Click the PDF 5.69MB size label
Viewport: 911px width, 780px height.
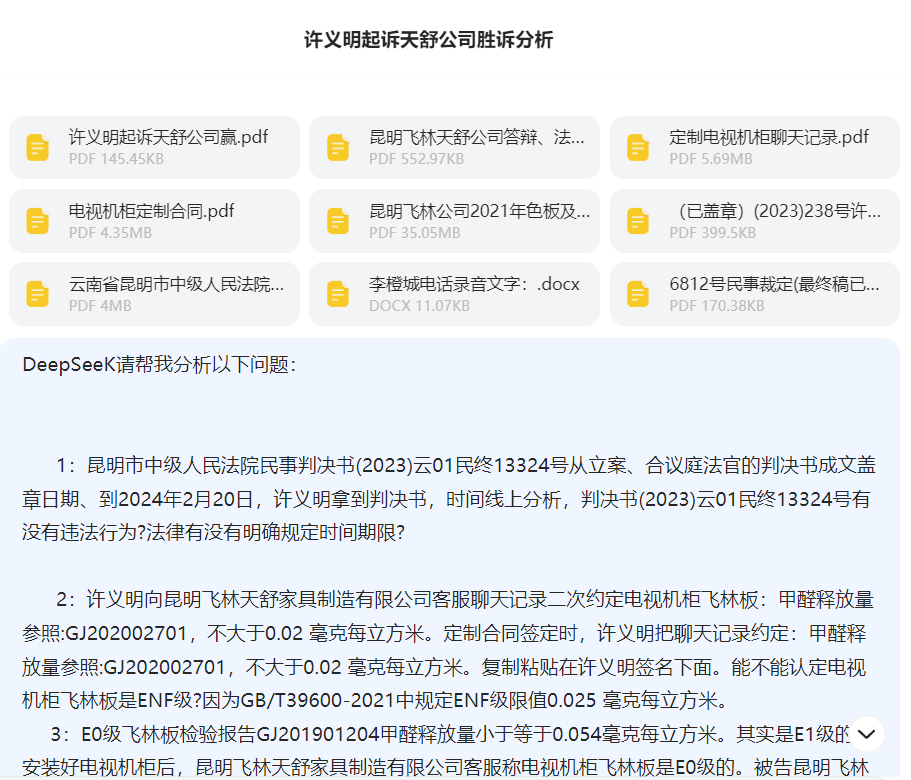[x=711, y=159]
